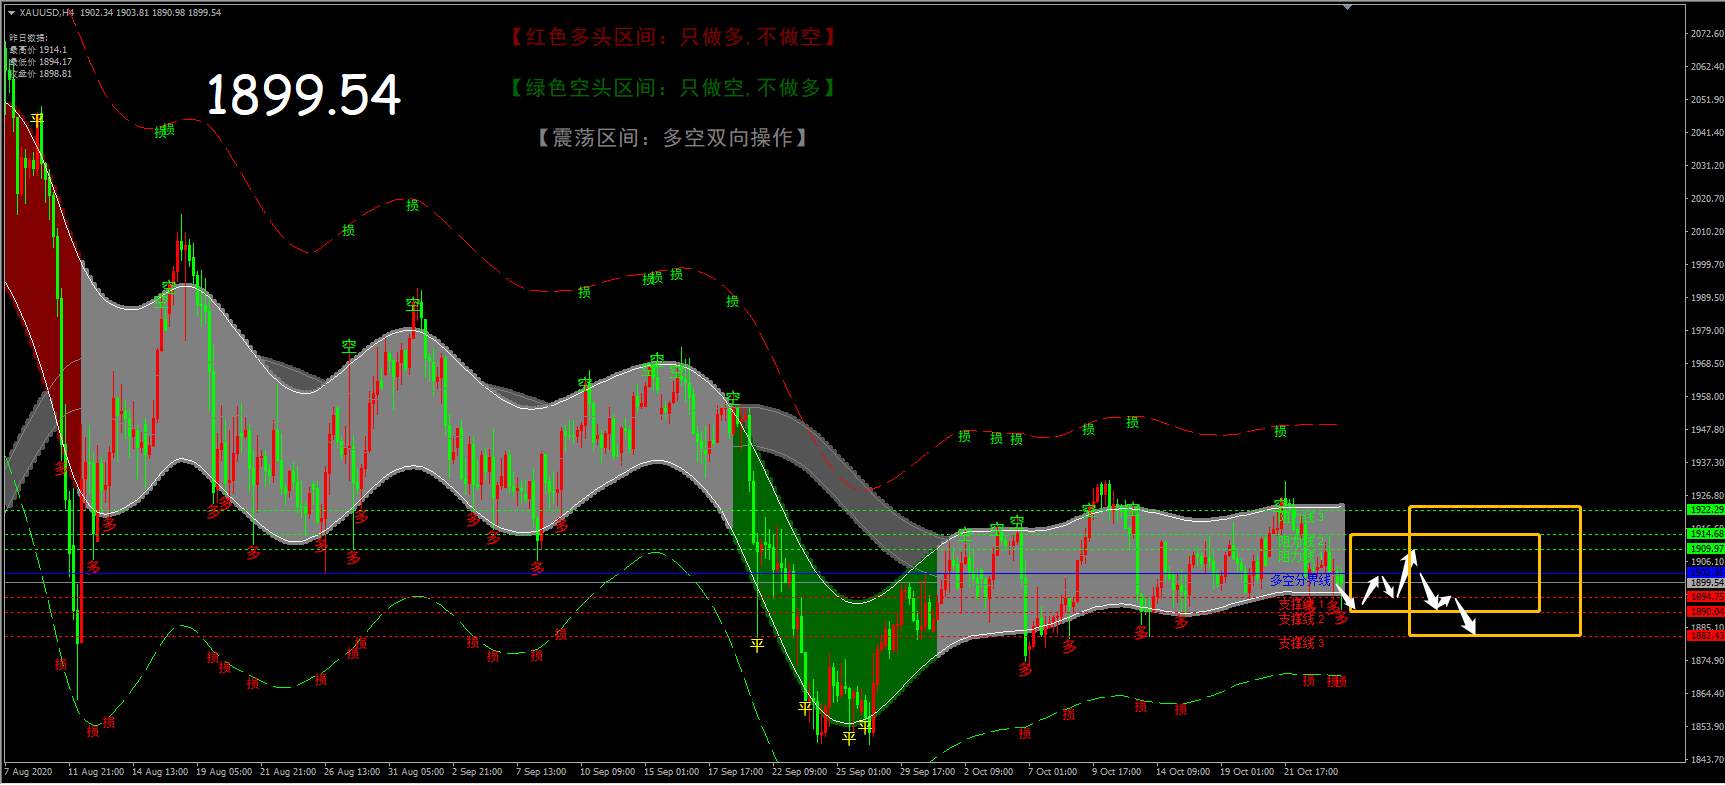This screenshot has height=785, width=1725.
Task: Click the 2 Oct 09:00 time label
Action: (989, 772)
